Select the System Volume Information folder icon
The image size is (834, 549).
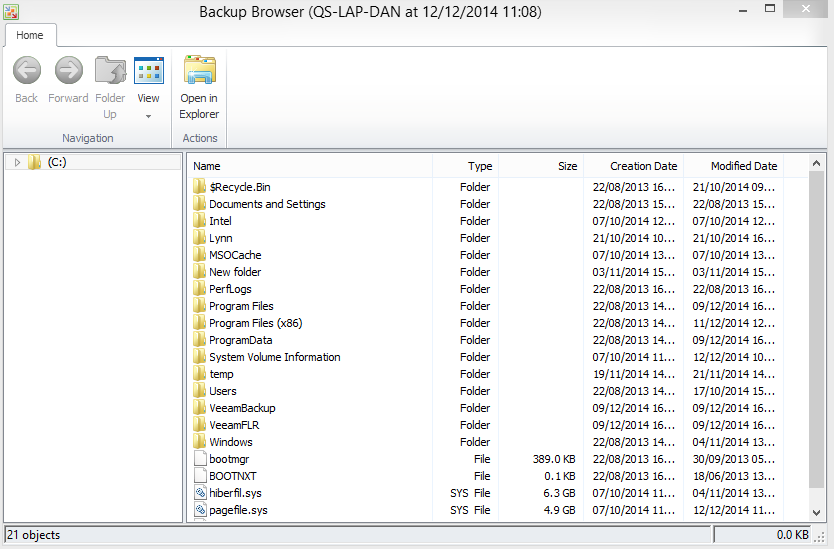[199, 357]
